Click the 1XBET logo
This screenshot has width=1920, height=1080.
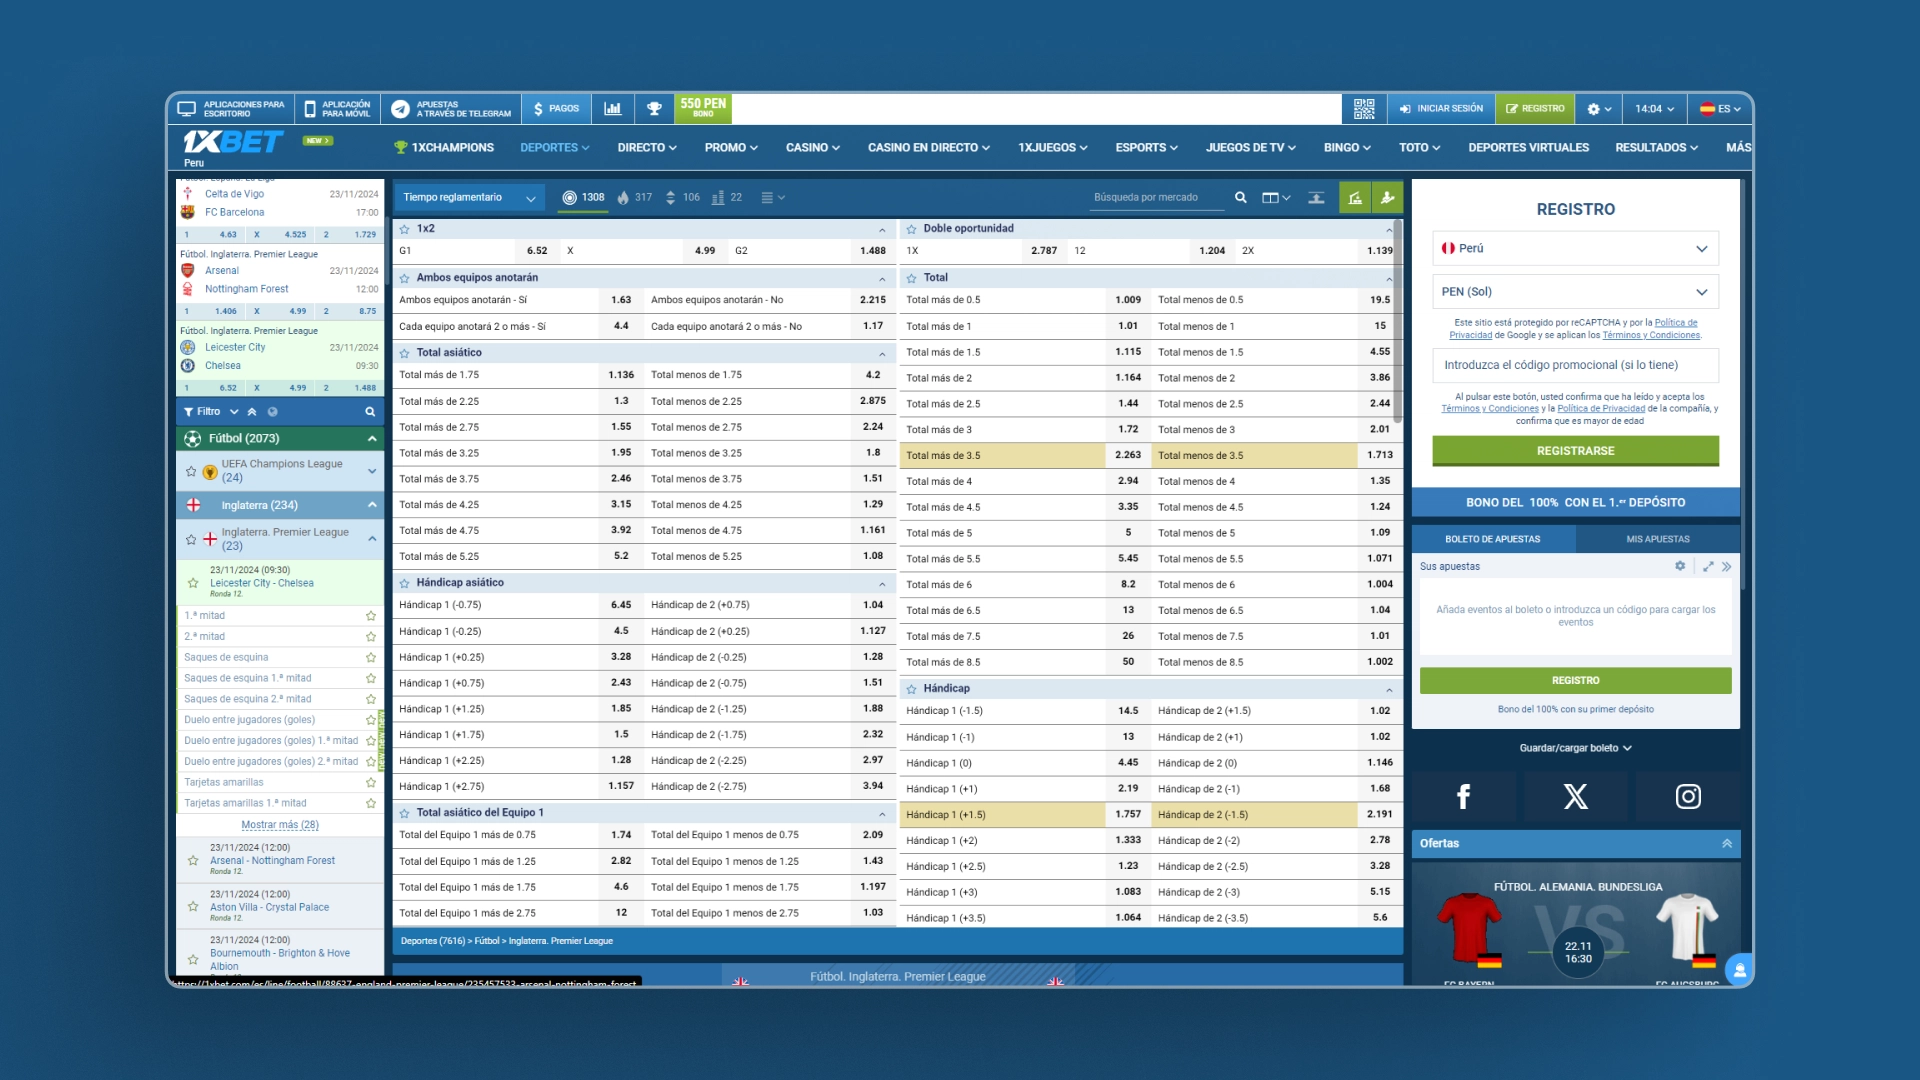pos(233,142)
